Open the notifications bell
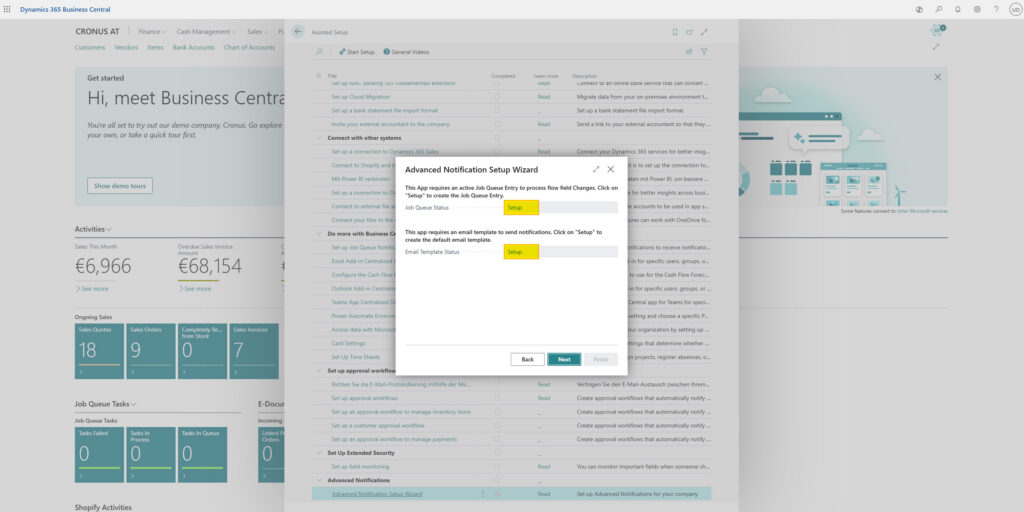The image size is (1024, 512). 957,9
